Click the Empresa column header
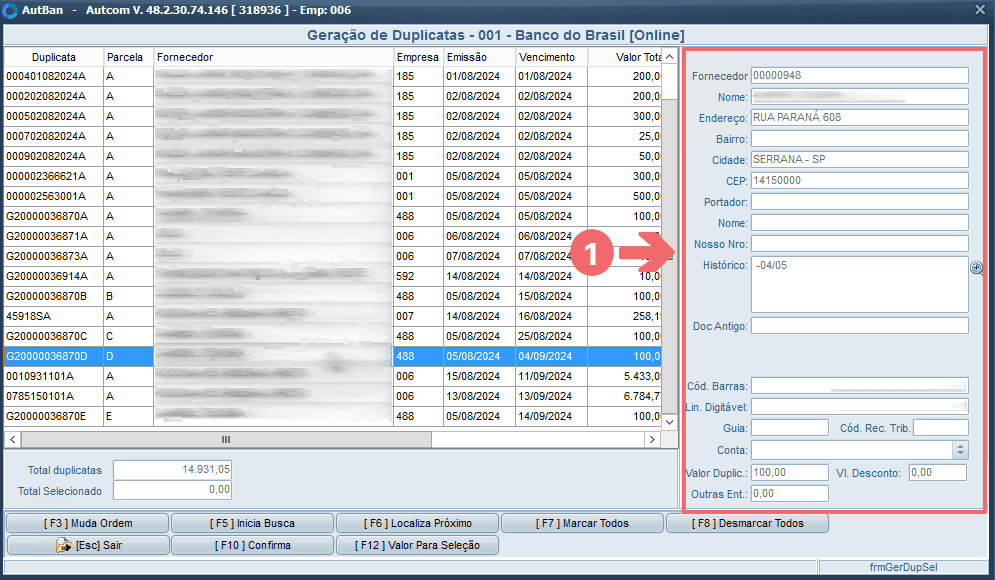 pos(418,57)
